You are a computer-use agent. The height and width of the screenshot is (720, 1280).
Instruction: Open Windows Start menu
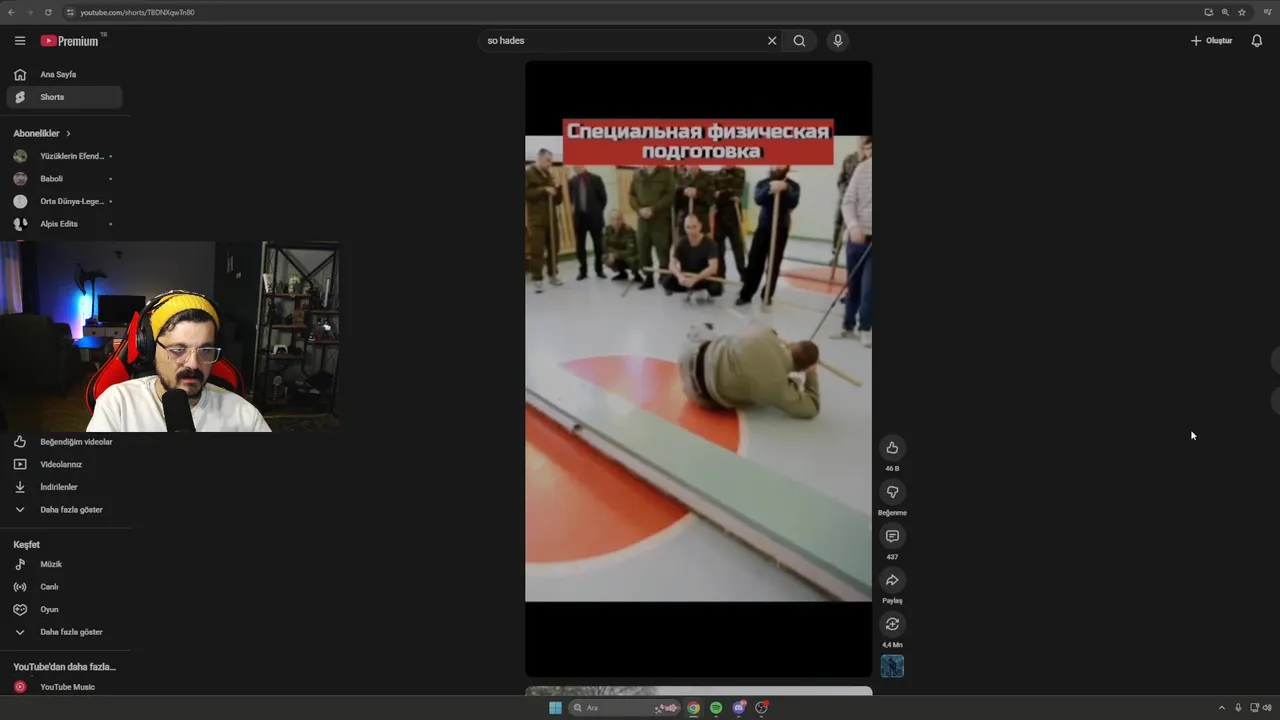[x=555, y=708]
